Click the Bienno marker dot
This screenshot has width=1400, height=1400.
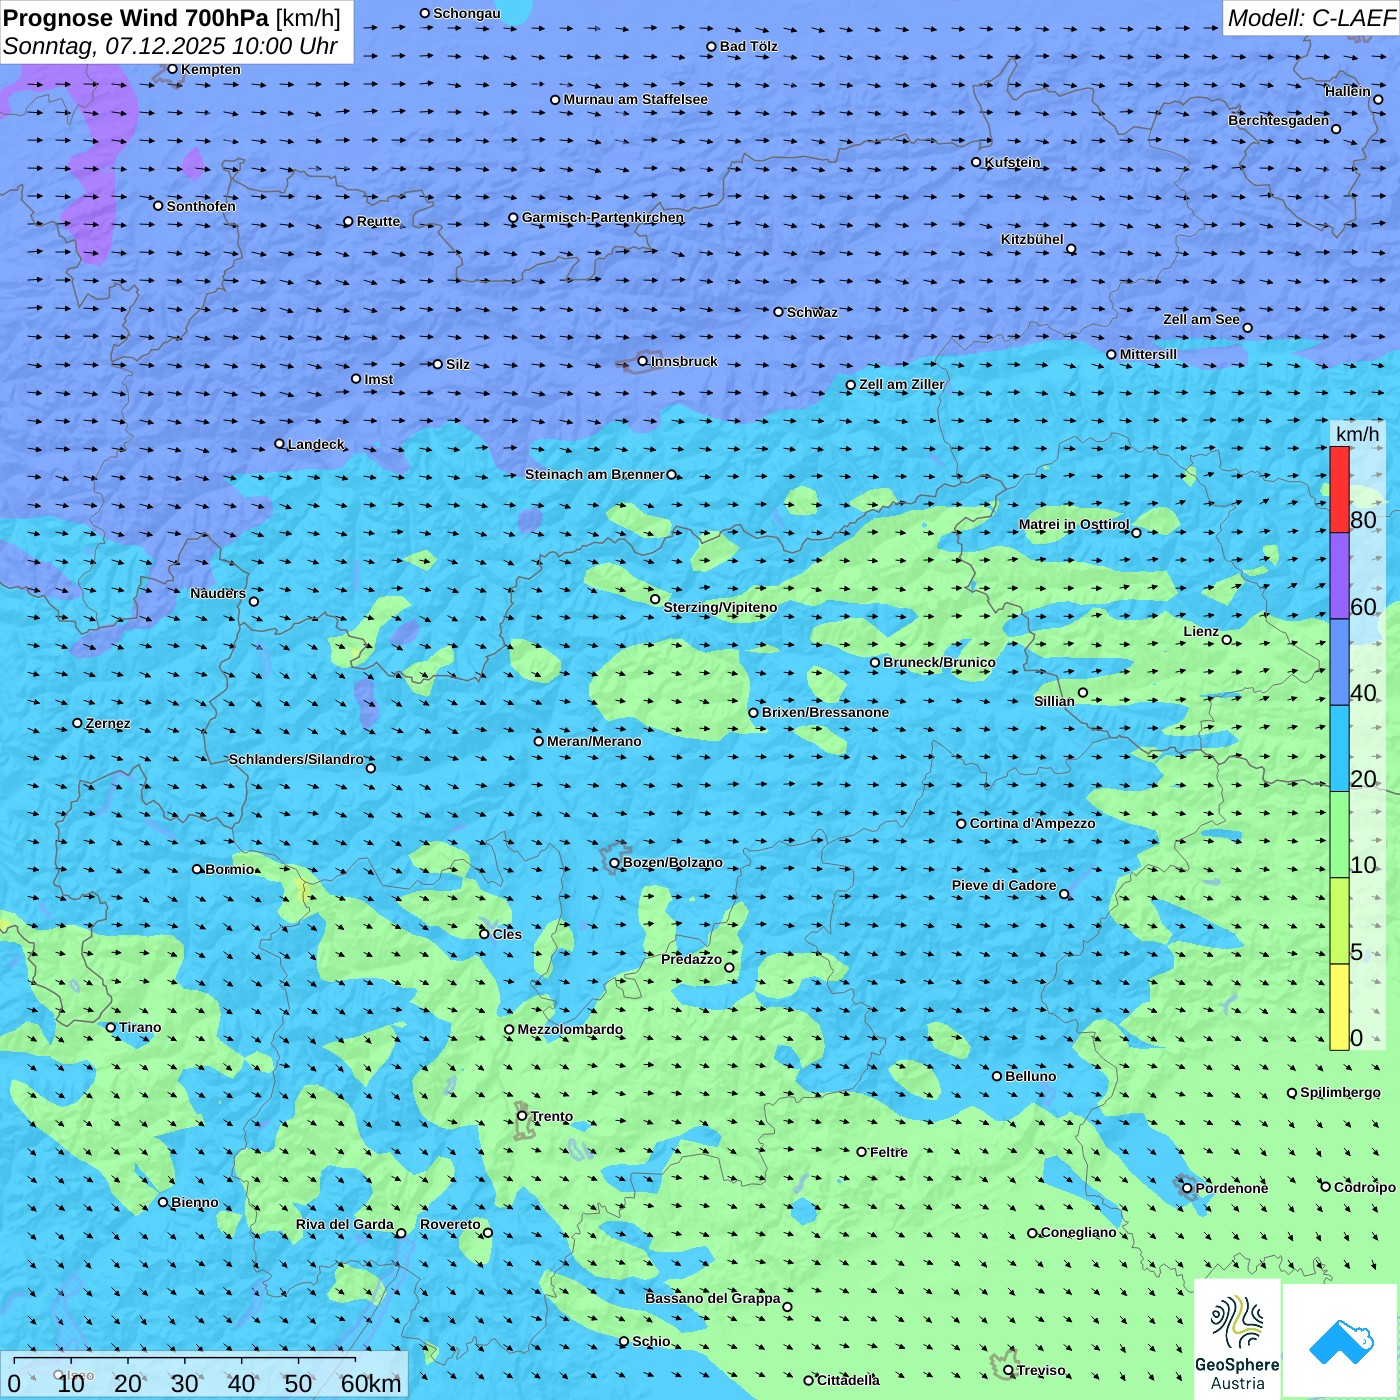tap(163, 1202)
